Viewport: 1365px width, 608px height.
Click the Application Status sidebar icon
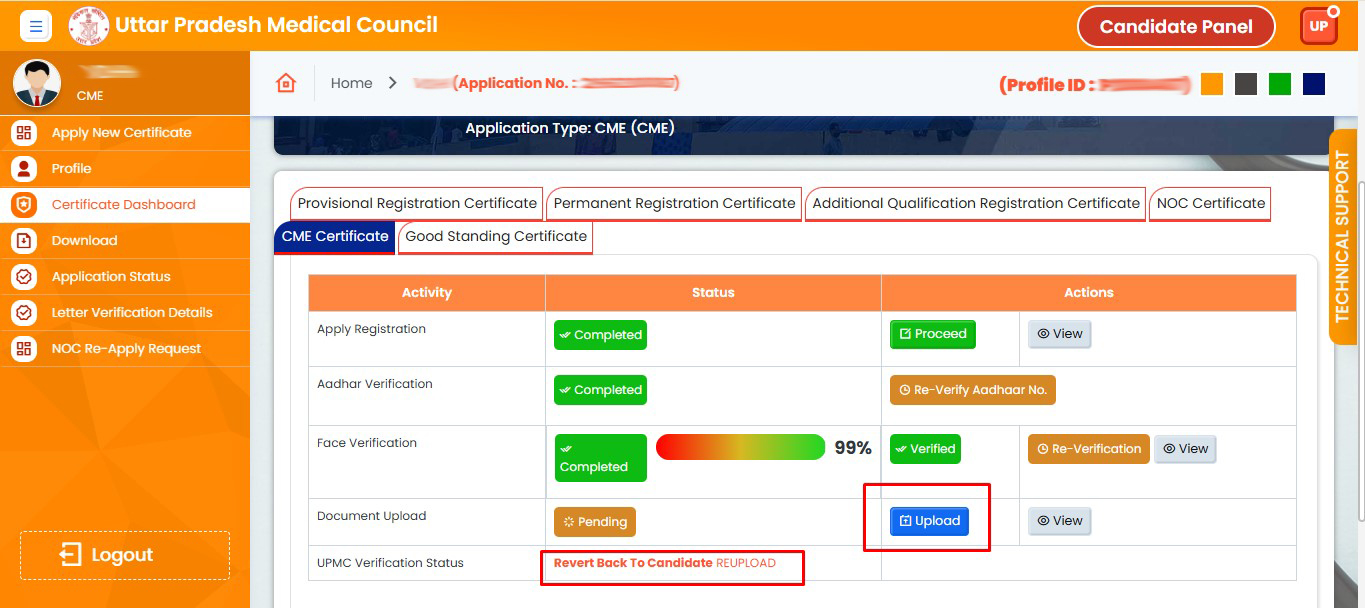click(24, 276)
